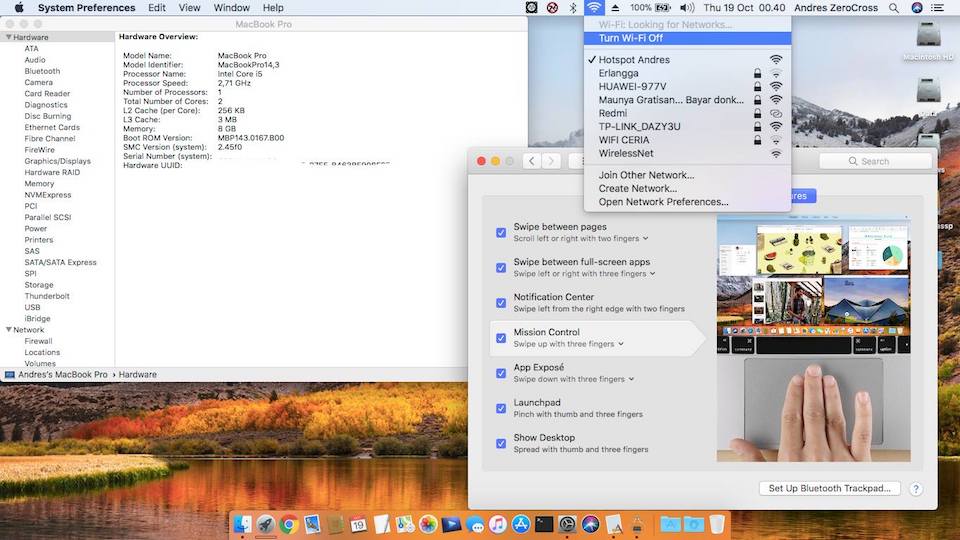Click the Wi-Fi icon in the menu bar
This screenshot has height=540, width=960.
pyautogui.click(x=594, y=8)
